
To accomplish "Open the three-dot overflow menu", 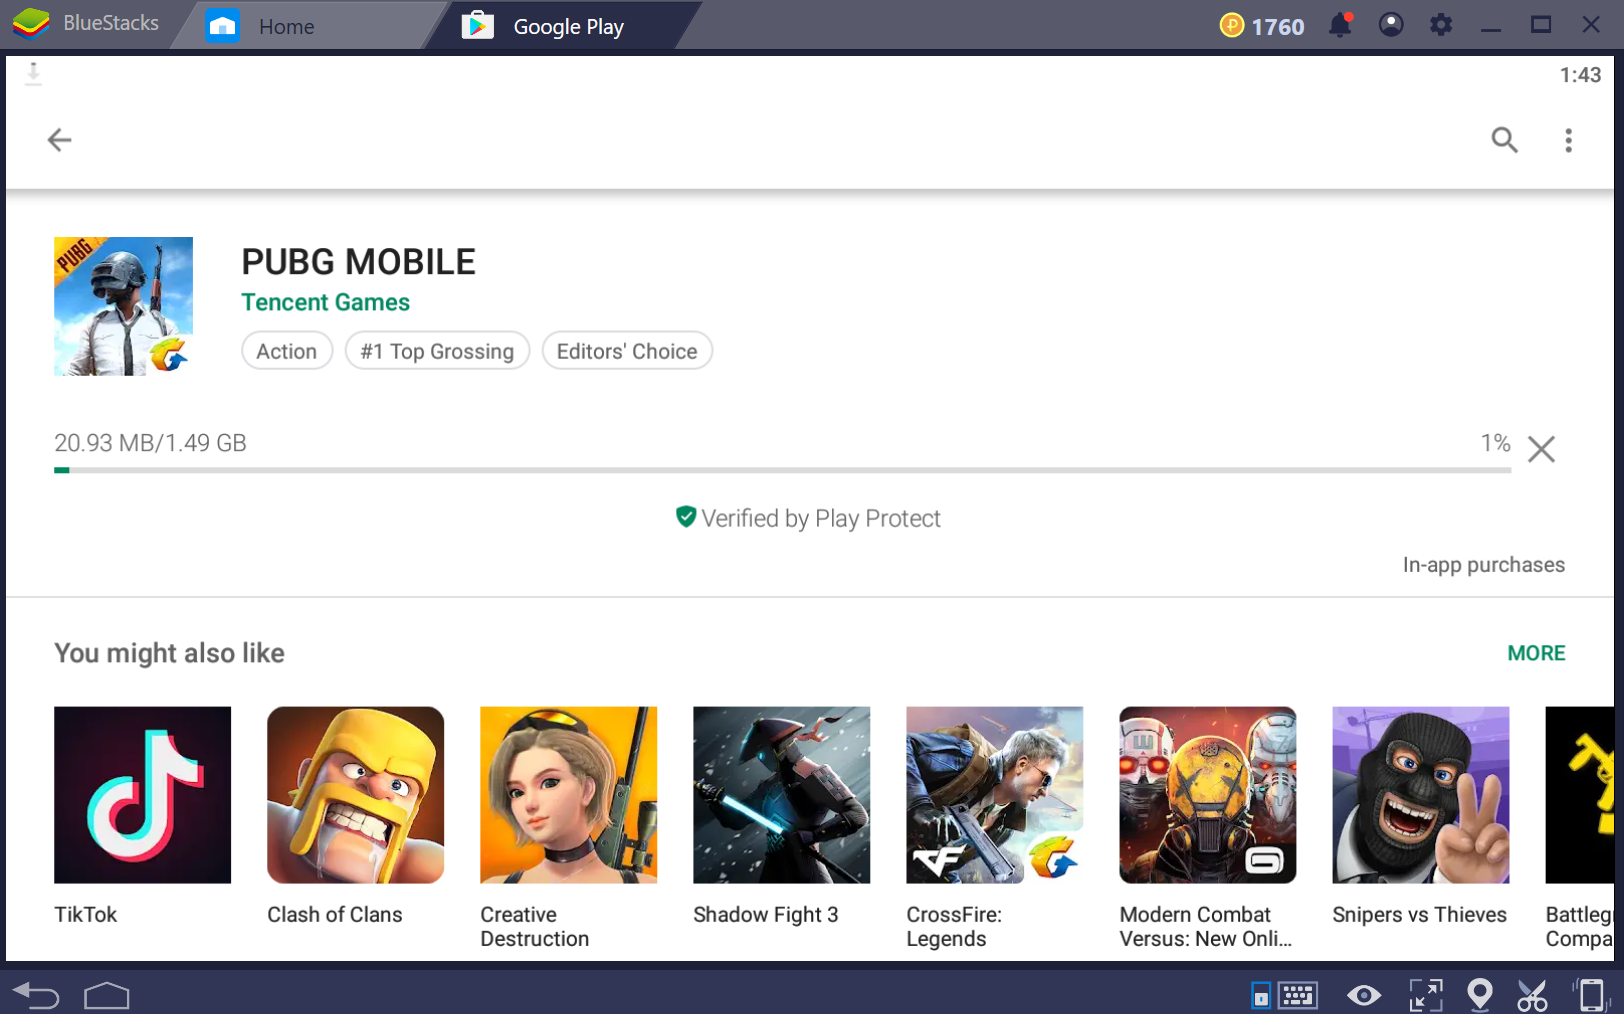I will pos(1568,140).
